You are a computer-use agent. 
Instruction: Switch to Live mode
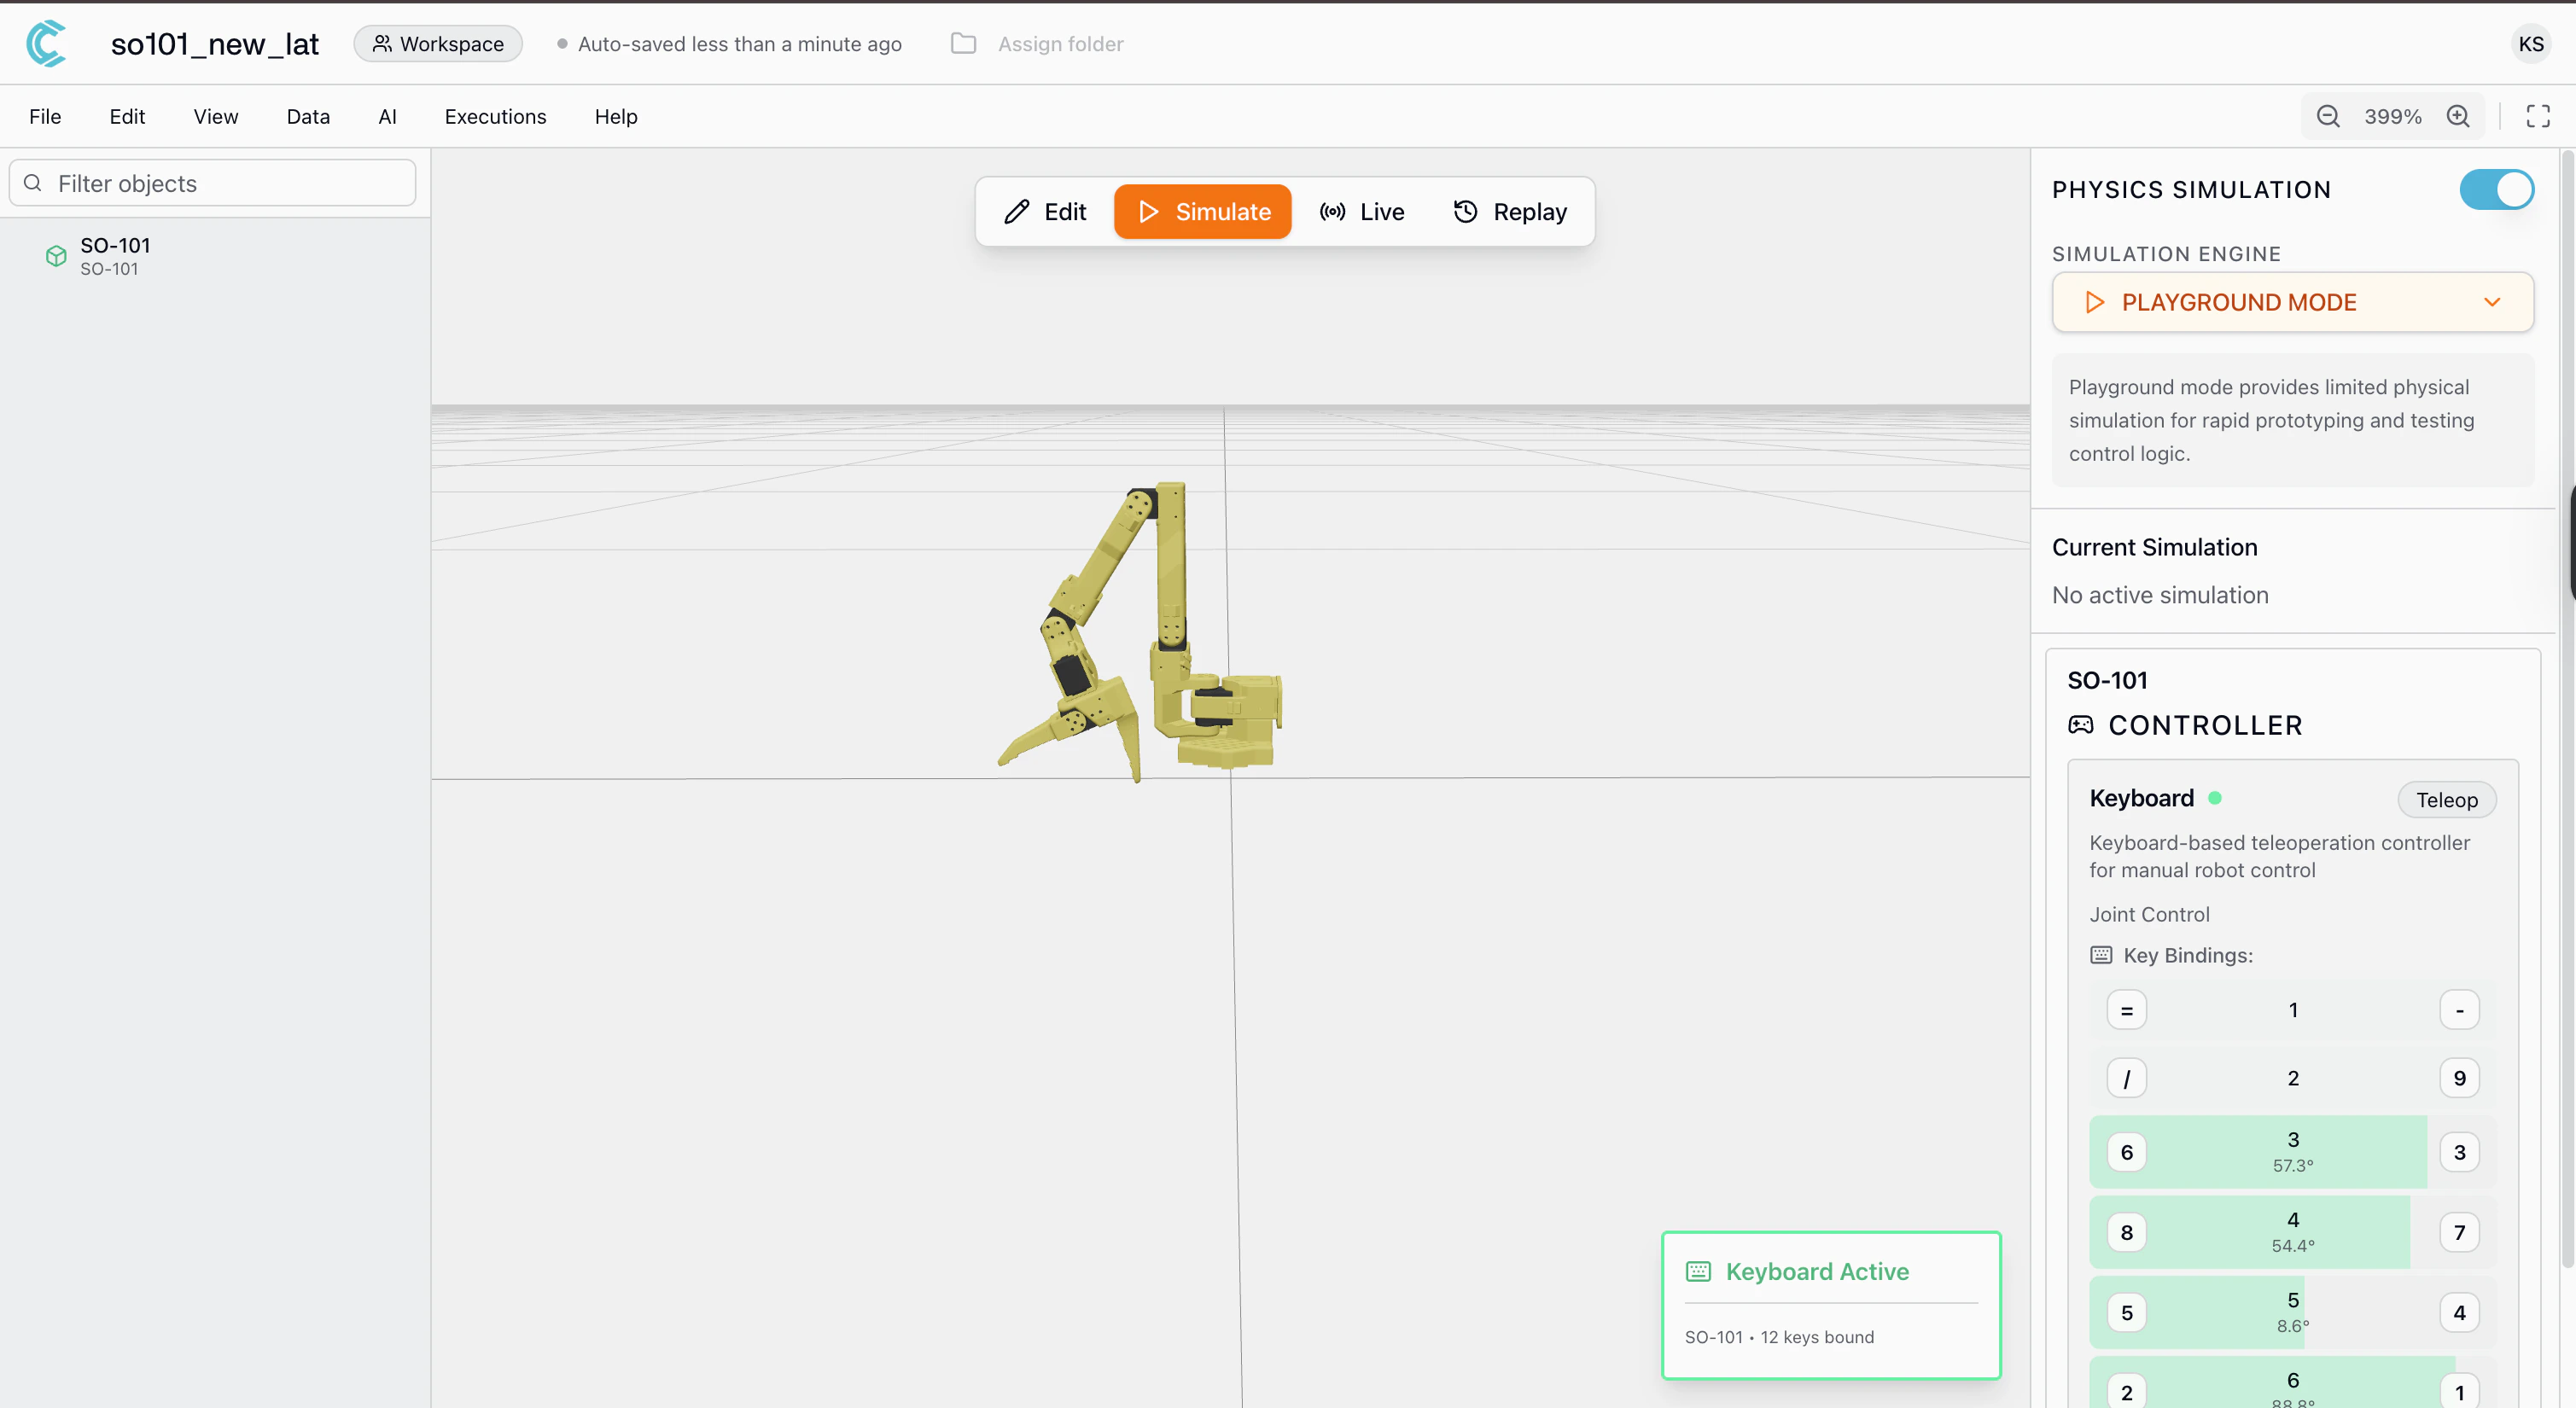[x=1362, y=212]
